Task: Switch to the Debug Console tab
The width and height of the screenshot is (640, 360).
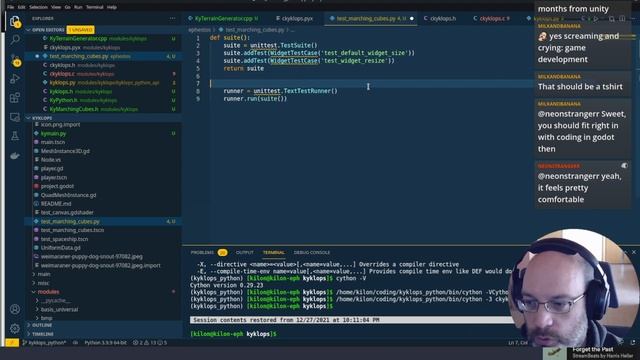Action: click(x=312, y=252)
